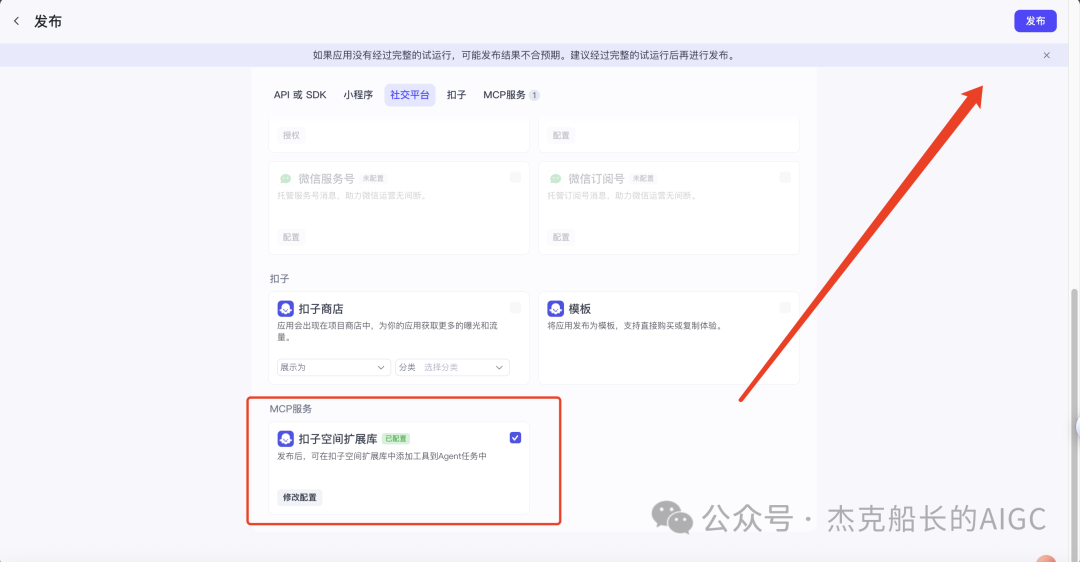Tick the 微信订阅号 checkbox
Image resolution: width=1080 pixels, height=562 pixels.
(x=785, y=178)
